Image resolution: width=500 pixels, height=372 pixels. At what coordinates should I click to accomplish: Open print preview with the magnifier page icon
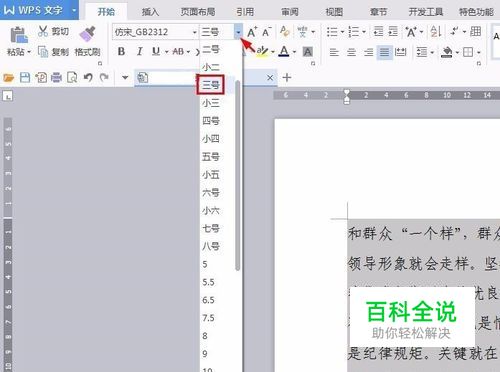tap(72, 78)
